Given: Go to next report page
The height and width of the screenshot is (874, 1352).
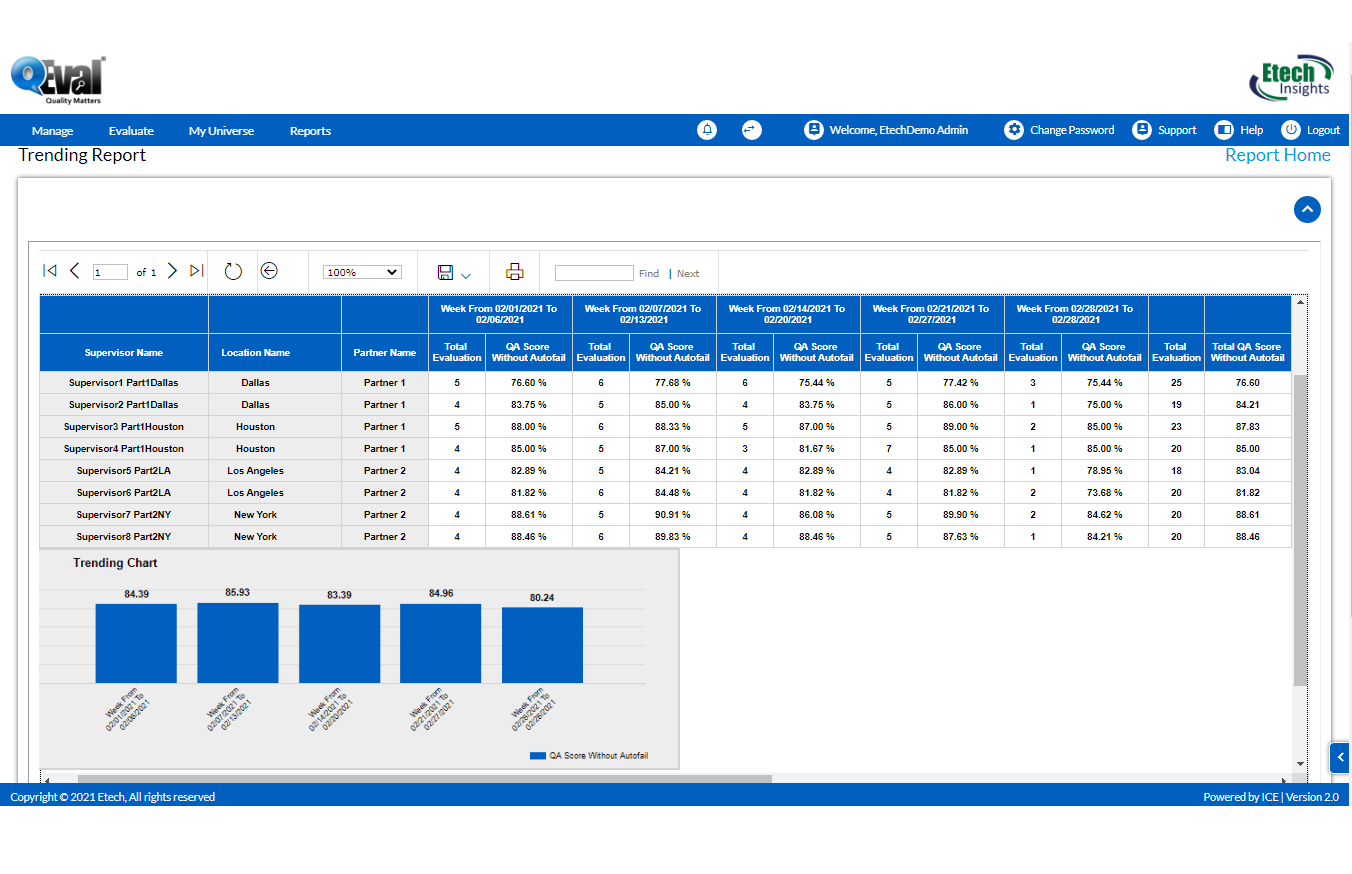Looking at the screenshot, I should 172,271.
